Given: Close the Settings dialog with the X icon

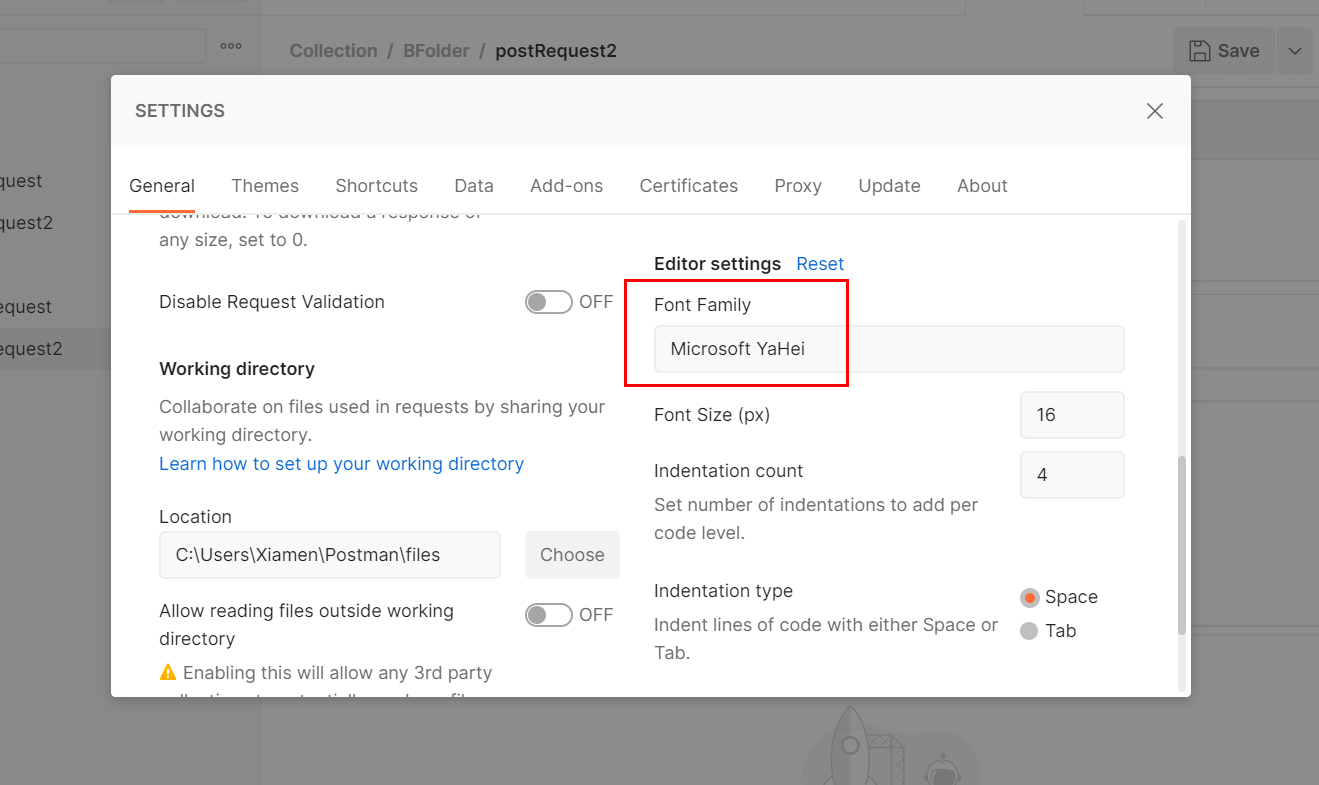Looking at the screenshot, I should click(x=1155, y=111).
